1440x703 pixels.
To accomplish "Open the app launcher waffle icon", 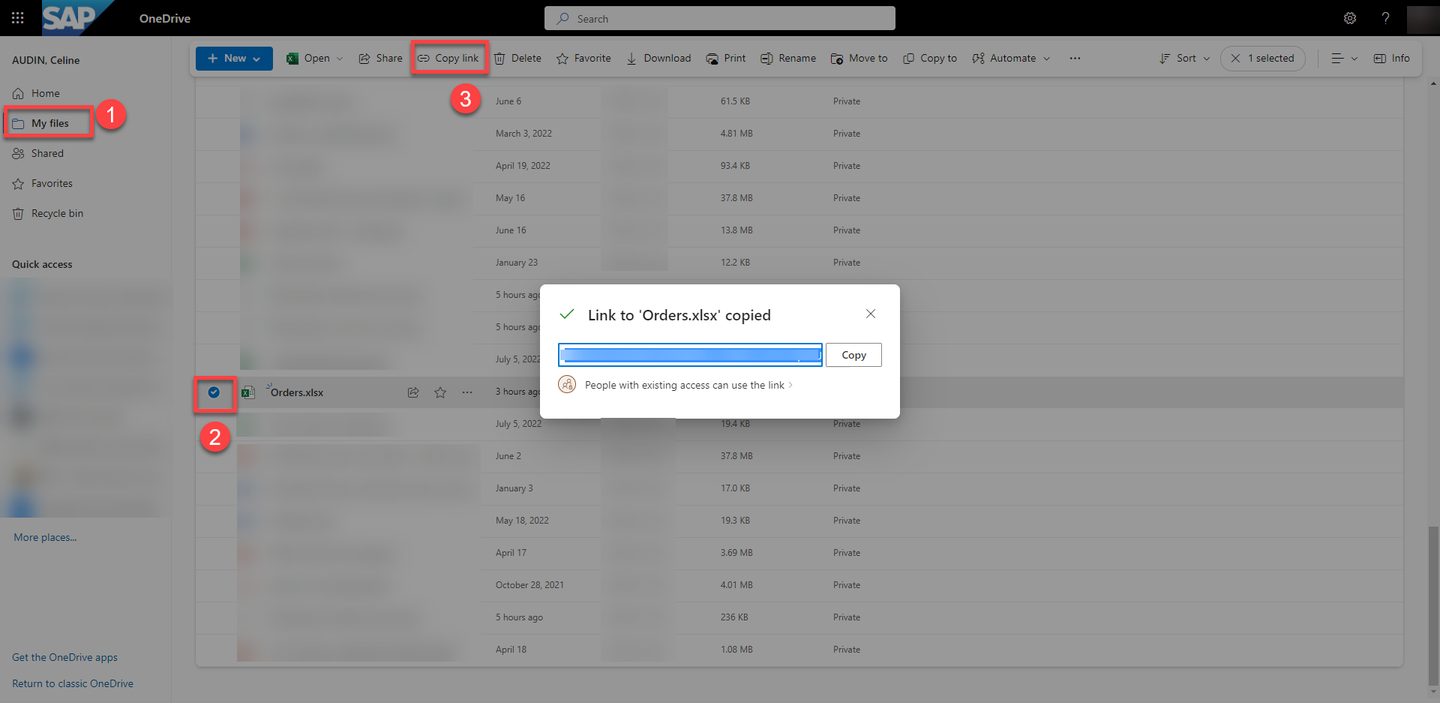I will (17, 18).
